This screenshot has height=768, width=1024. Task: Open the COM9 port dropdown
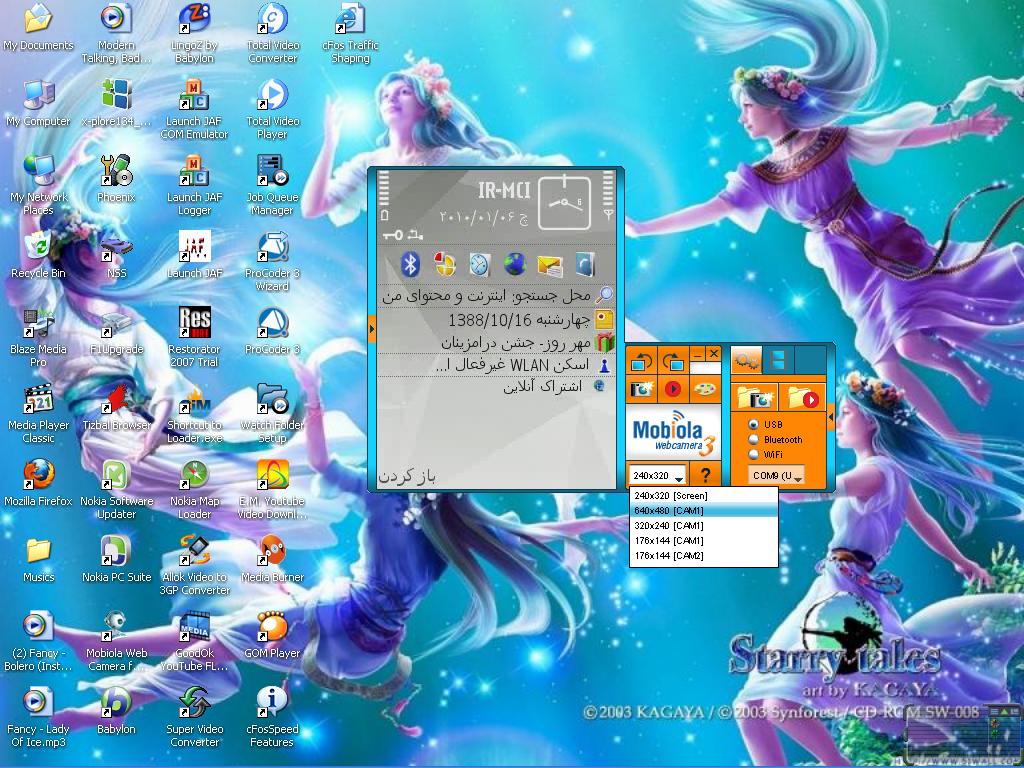(x=776, y=475)
